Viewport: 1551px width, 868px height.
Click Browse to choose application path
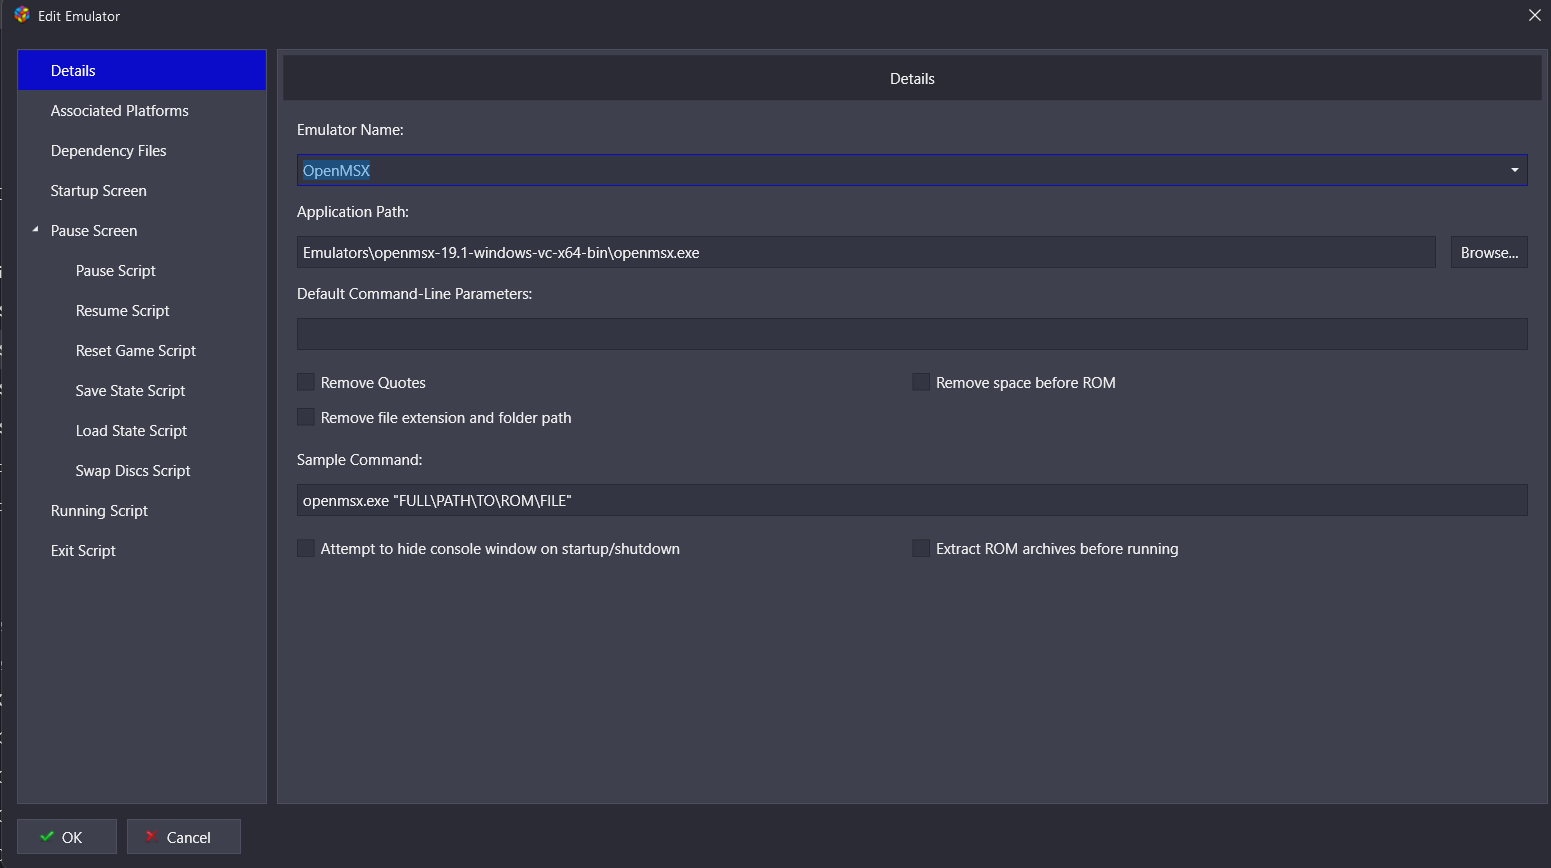coord(1488,253)
